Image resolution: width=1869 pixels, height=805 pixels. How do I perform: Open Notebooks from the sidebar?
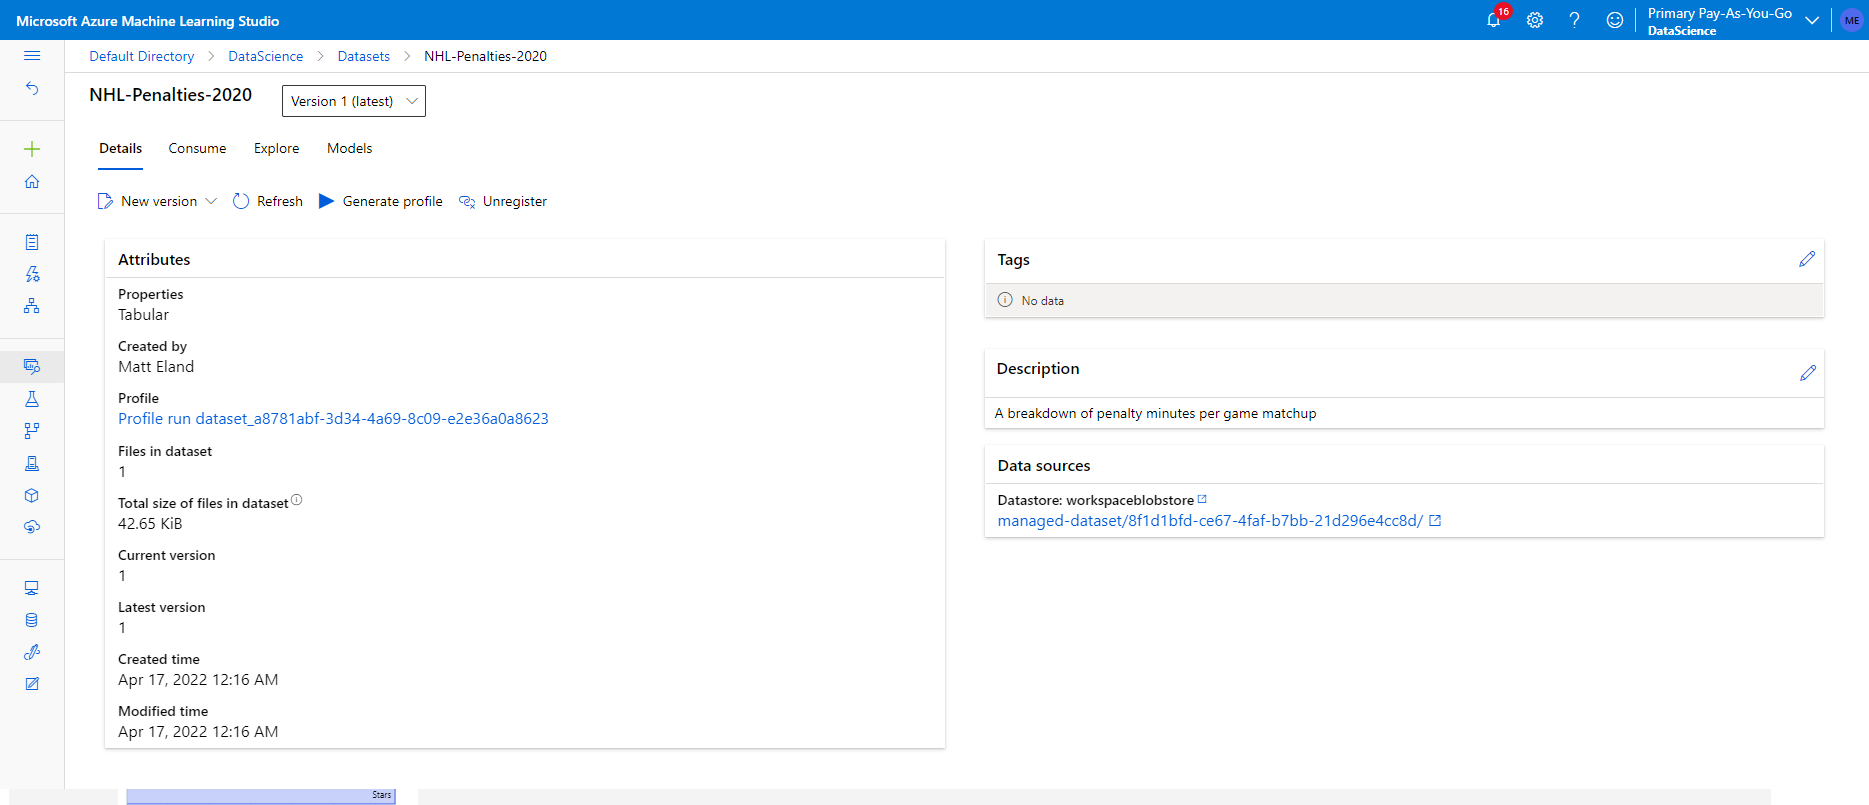32,242
